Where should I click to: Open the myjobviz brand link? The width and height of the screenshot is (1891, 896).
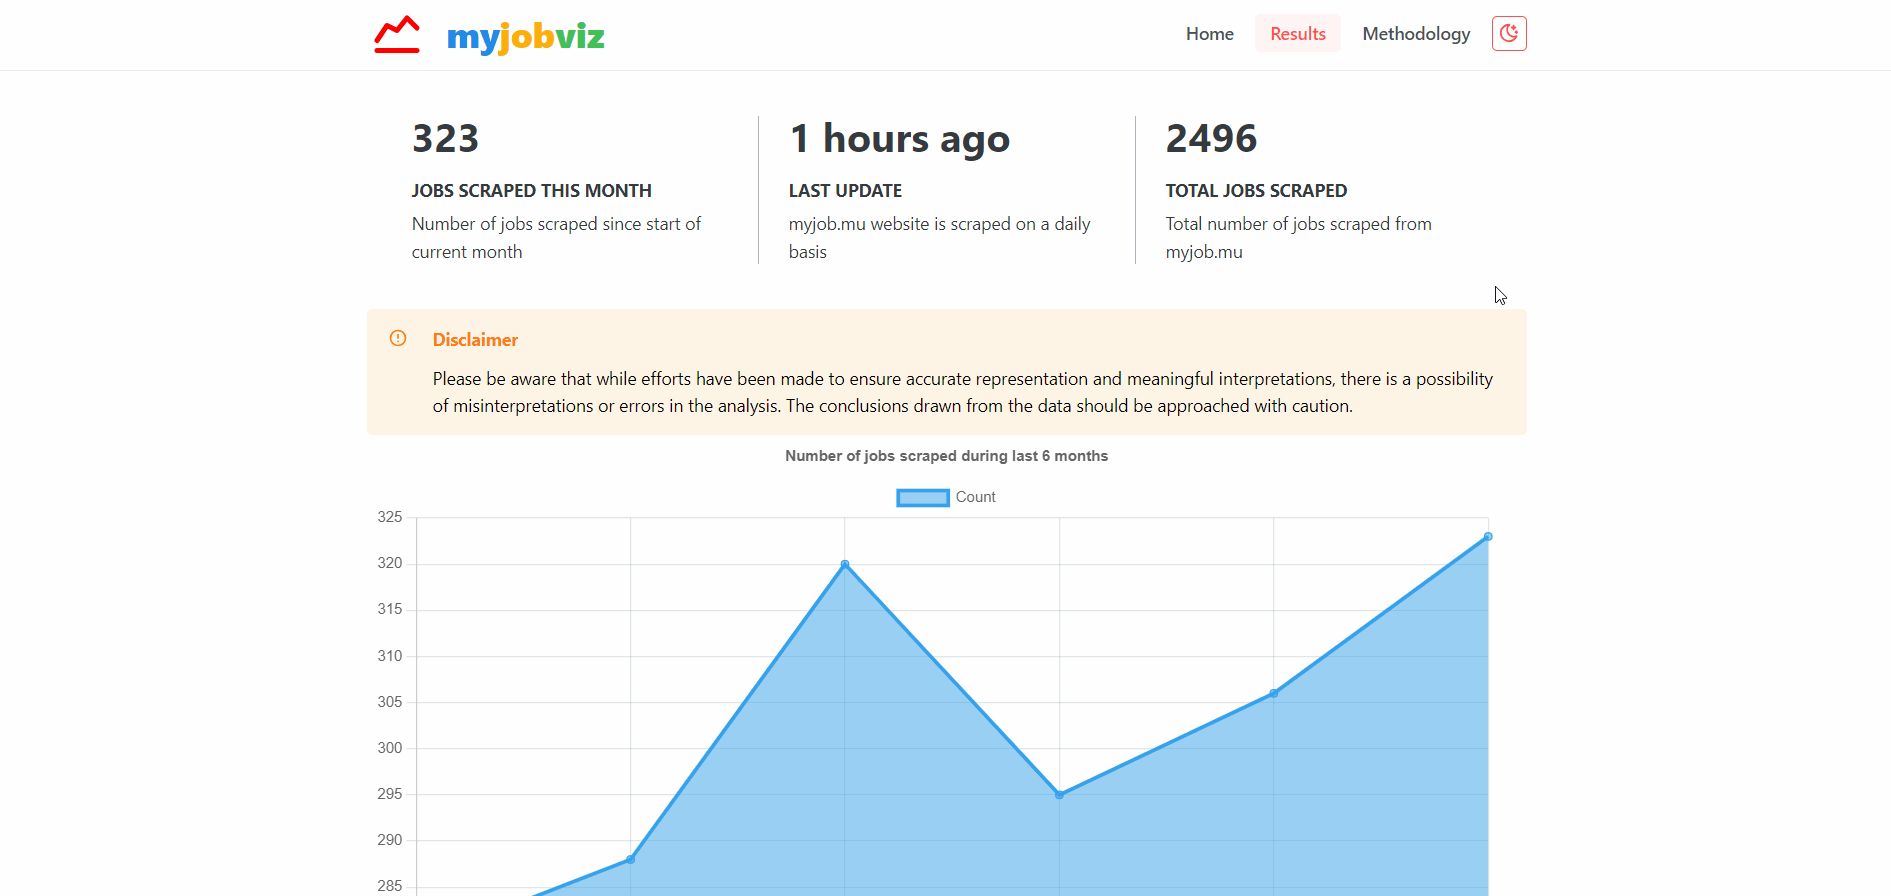point(525,37)
